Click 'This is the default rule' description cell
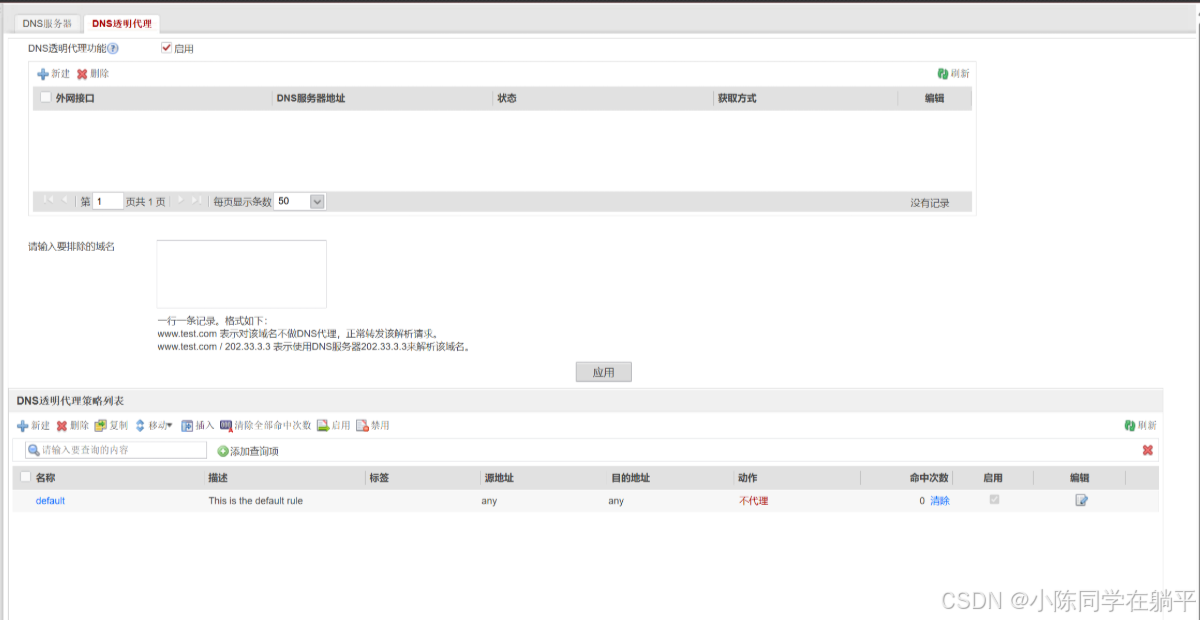The height and width of the screenshot is (620, 1200). coord(256,501)
